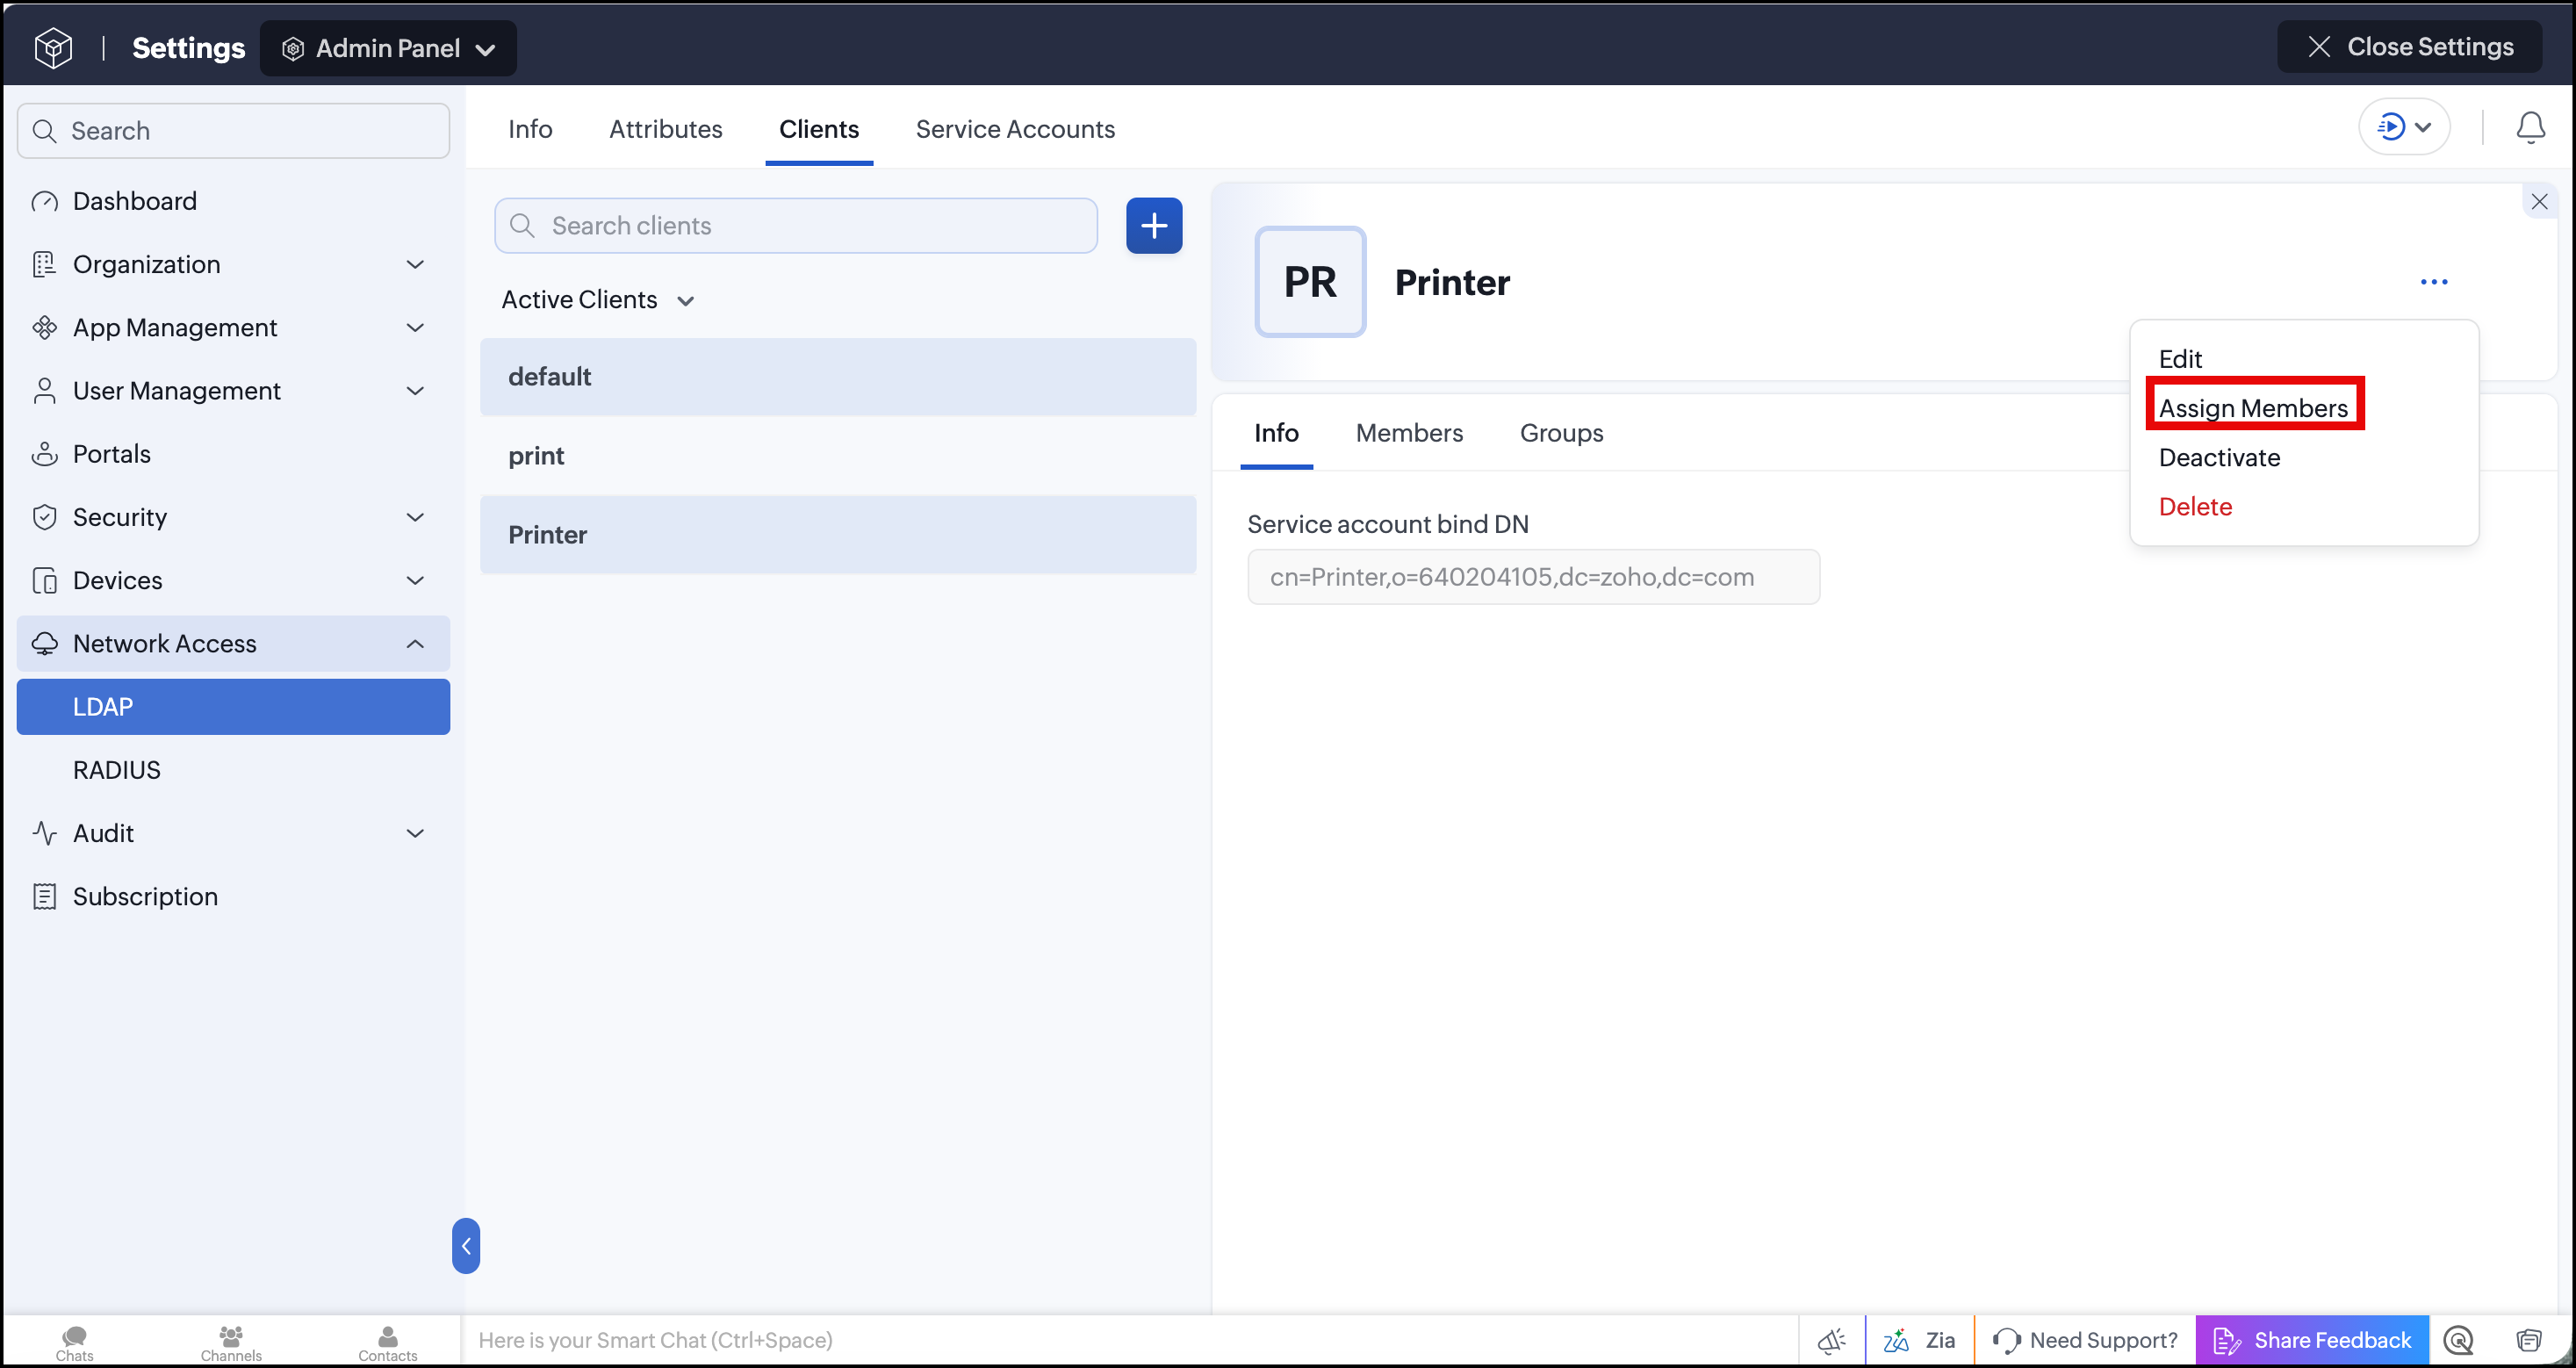Select the Clients tab

(819, 129)
